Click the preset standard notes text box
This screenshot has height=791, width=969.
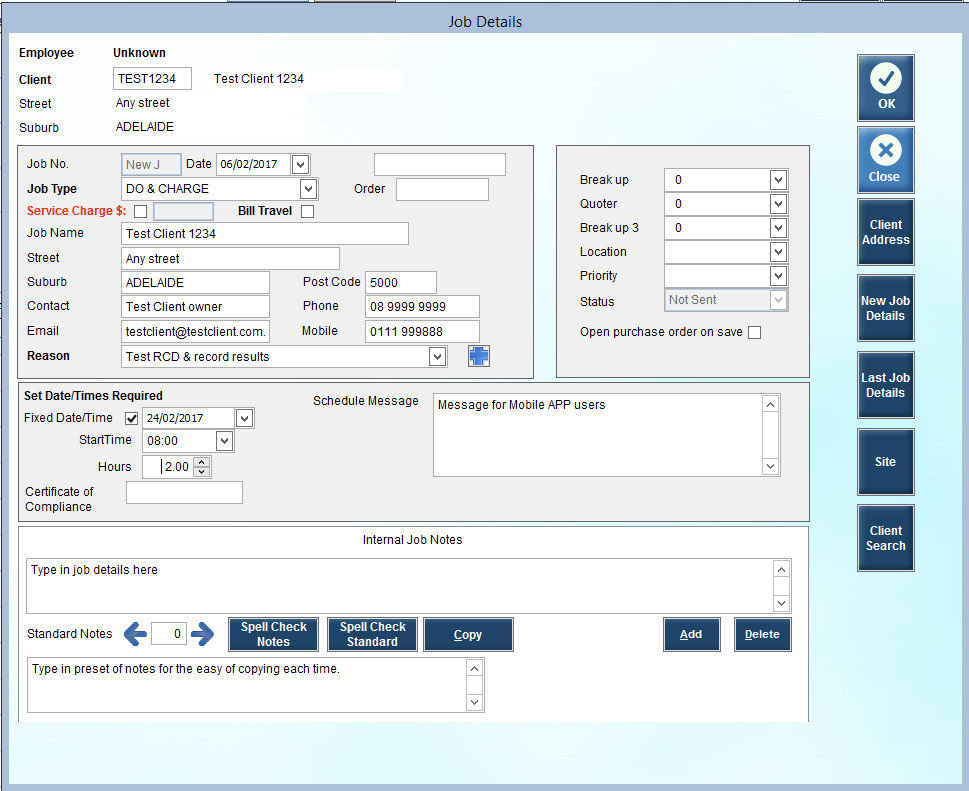[x=247, y=685]
